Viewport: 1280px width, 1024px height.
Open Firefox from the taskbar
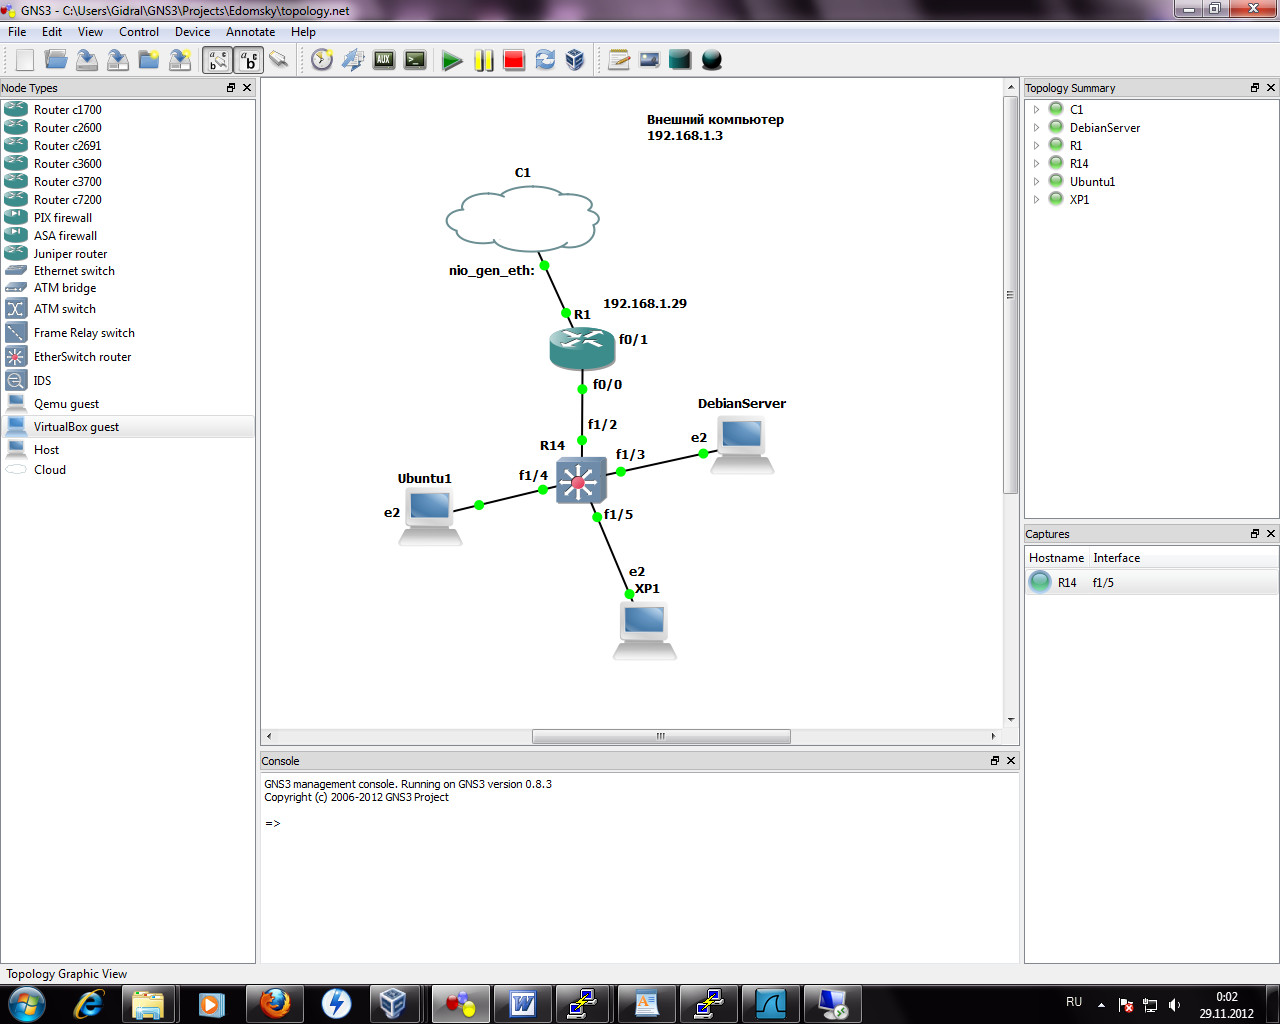click(x=275, y=1003)
